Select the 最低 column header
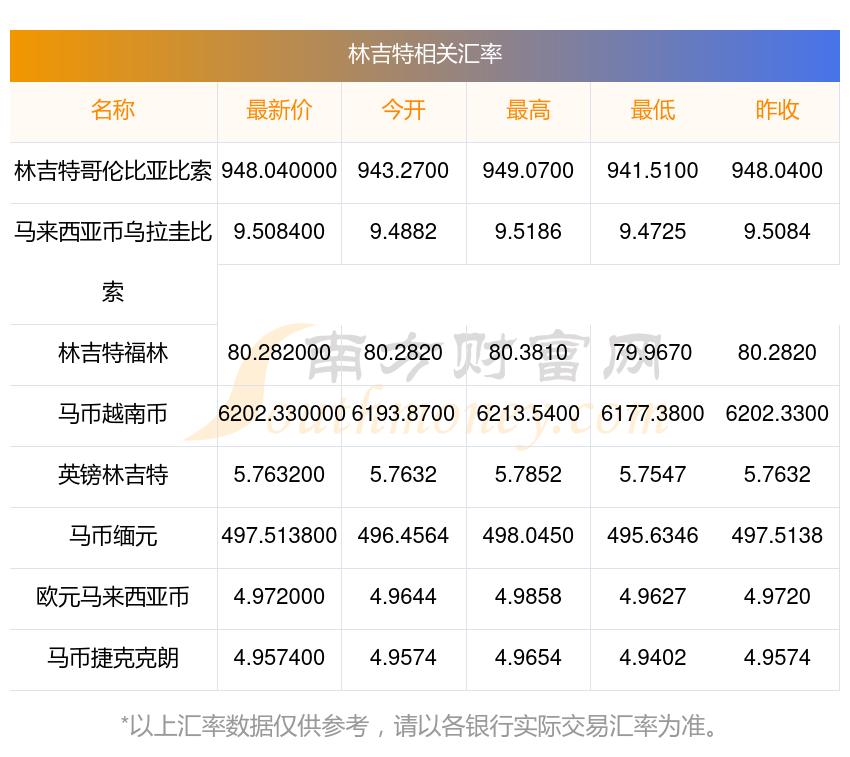850x757 pixels. [653, 110]
